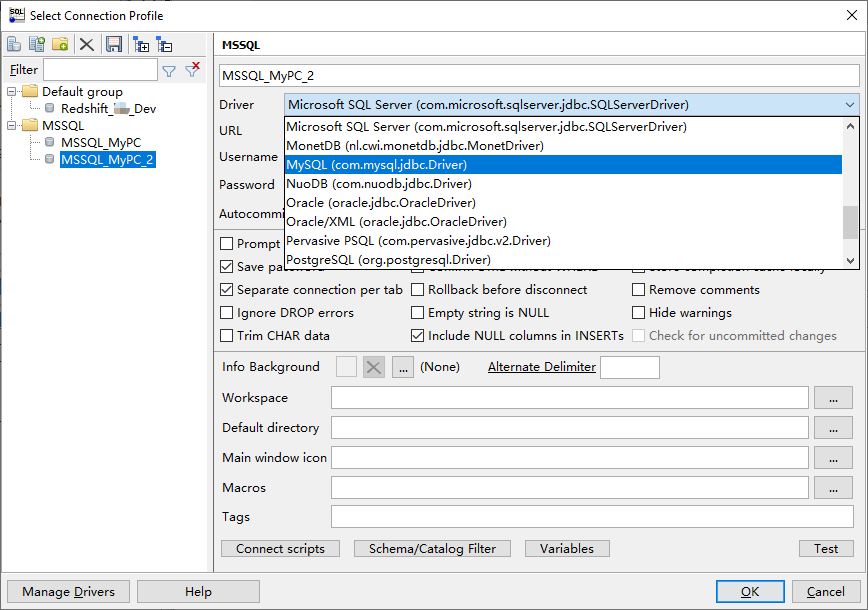Collapse the MSSQL group tree node
The image size is (868, 610).
point(12,126)
